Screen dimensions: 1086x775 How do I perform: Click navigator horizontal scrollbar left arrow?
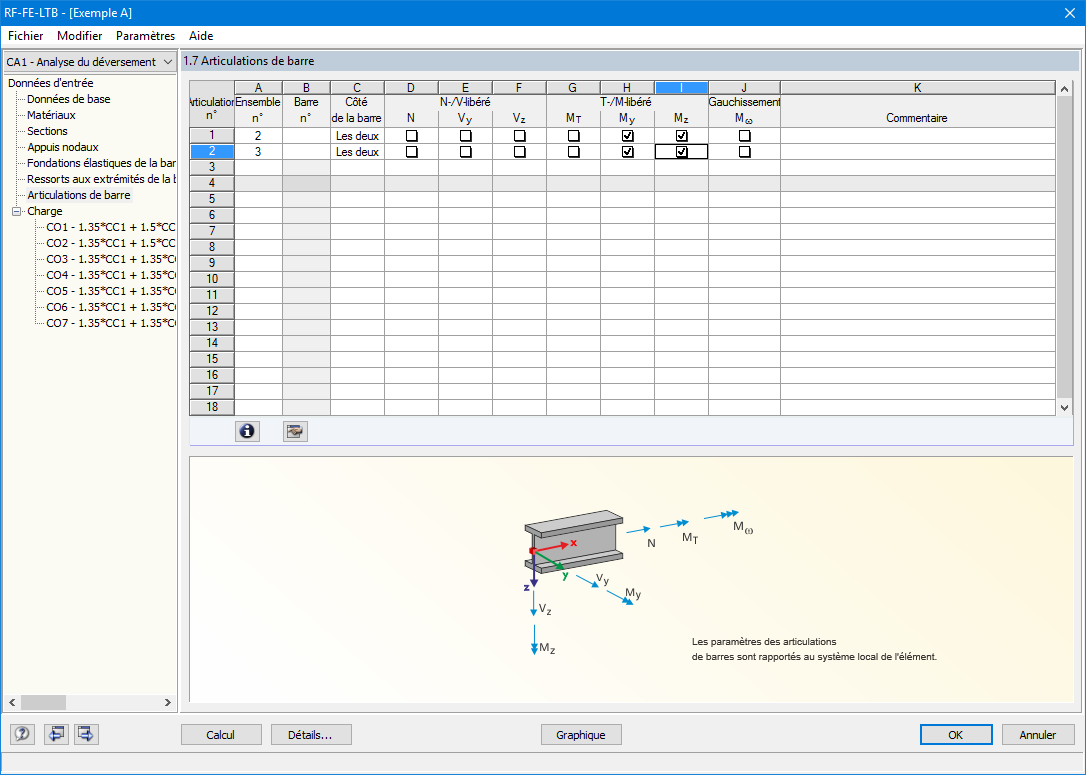coord(12,702)
